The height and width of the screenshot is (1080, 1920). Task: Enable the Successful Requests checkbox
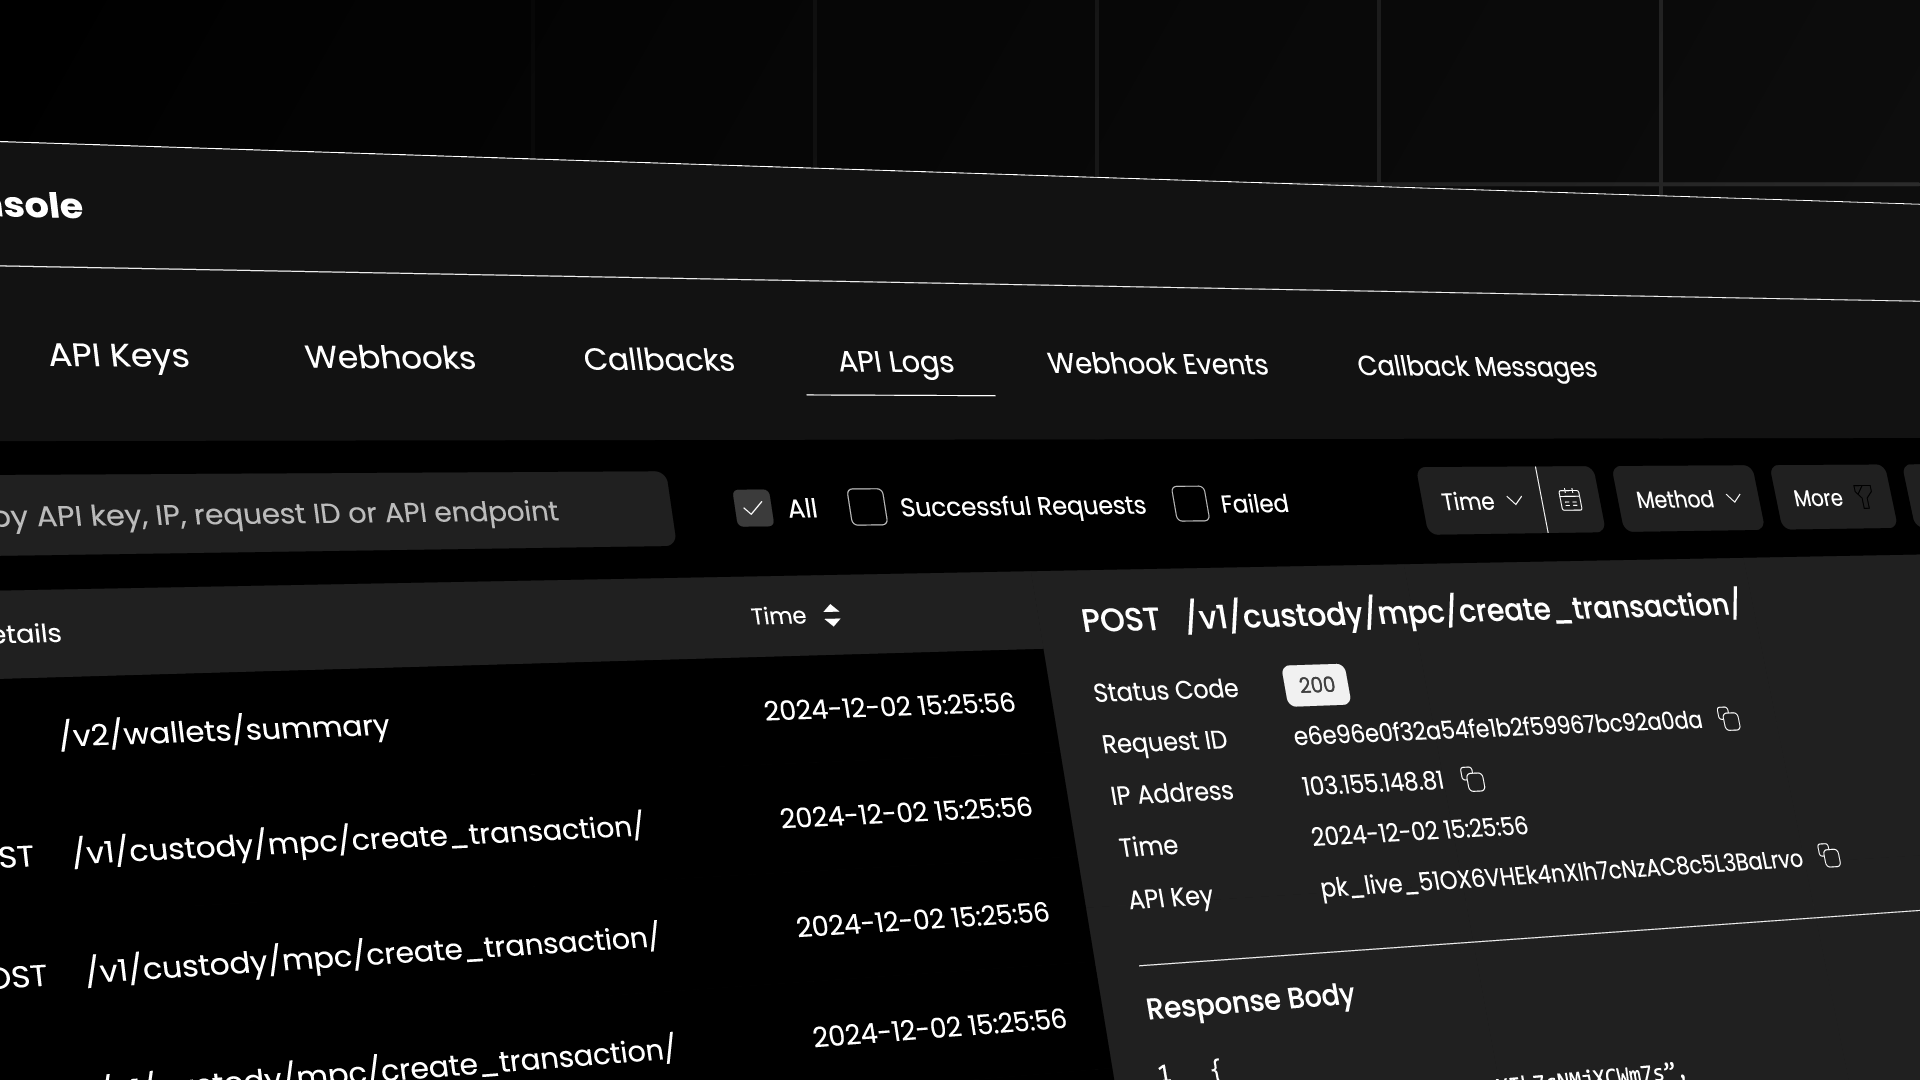pyautogui.click(x=867, y=507)
